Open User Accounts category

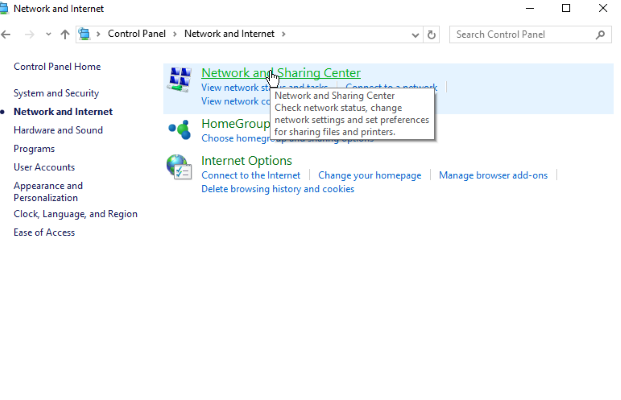coord(44,167)
